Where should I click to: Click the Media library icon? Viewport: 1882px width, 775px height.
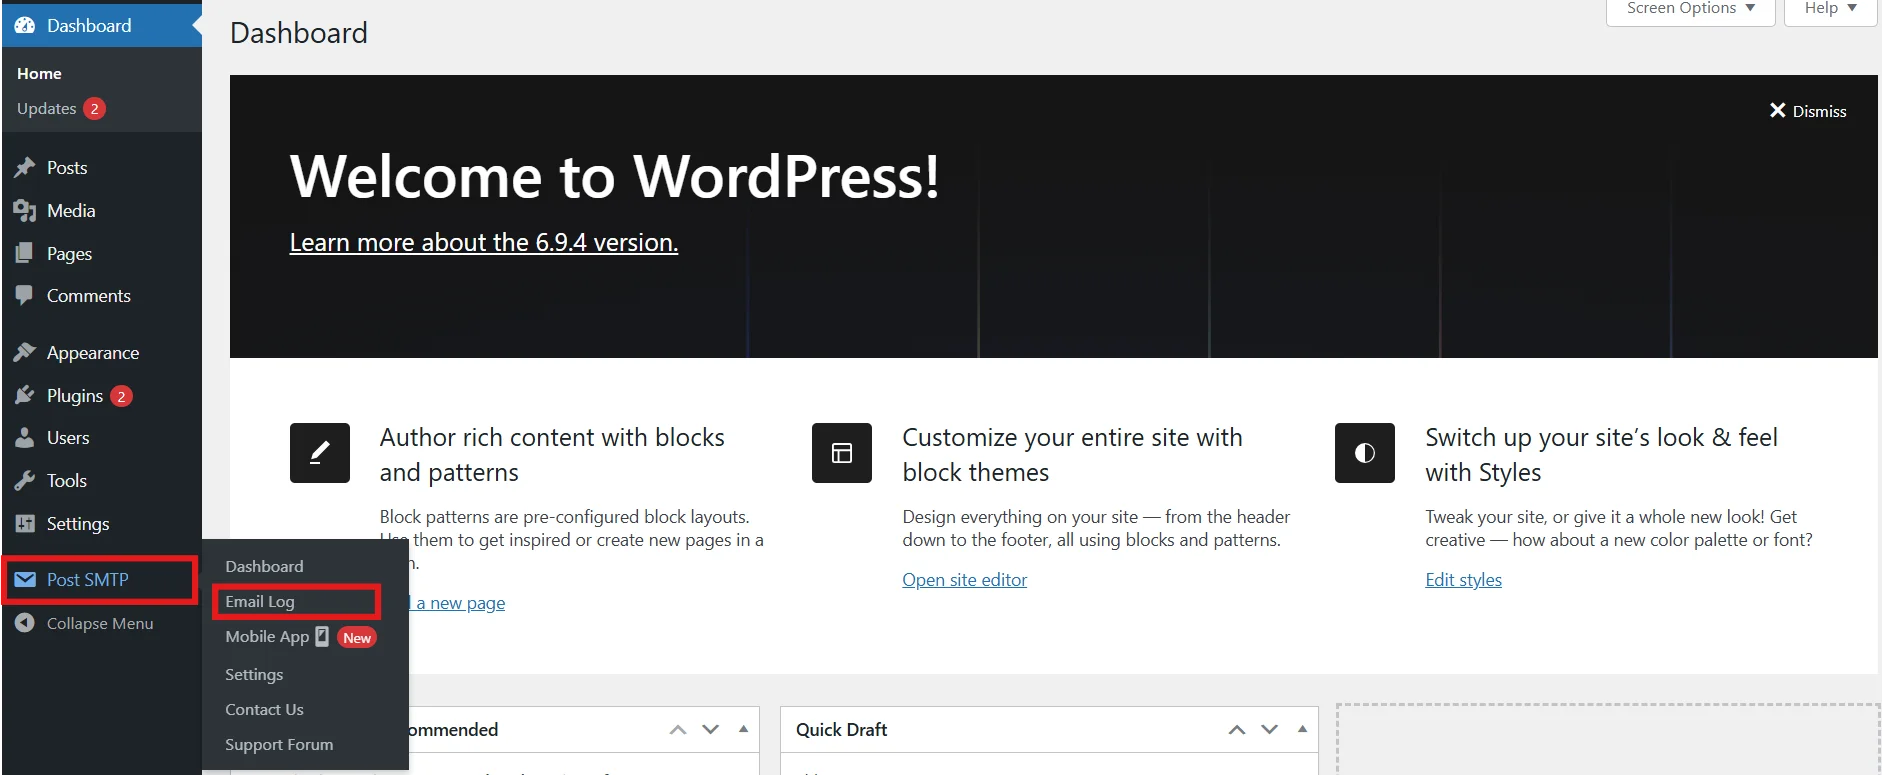(x=25, y=211)
